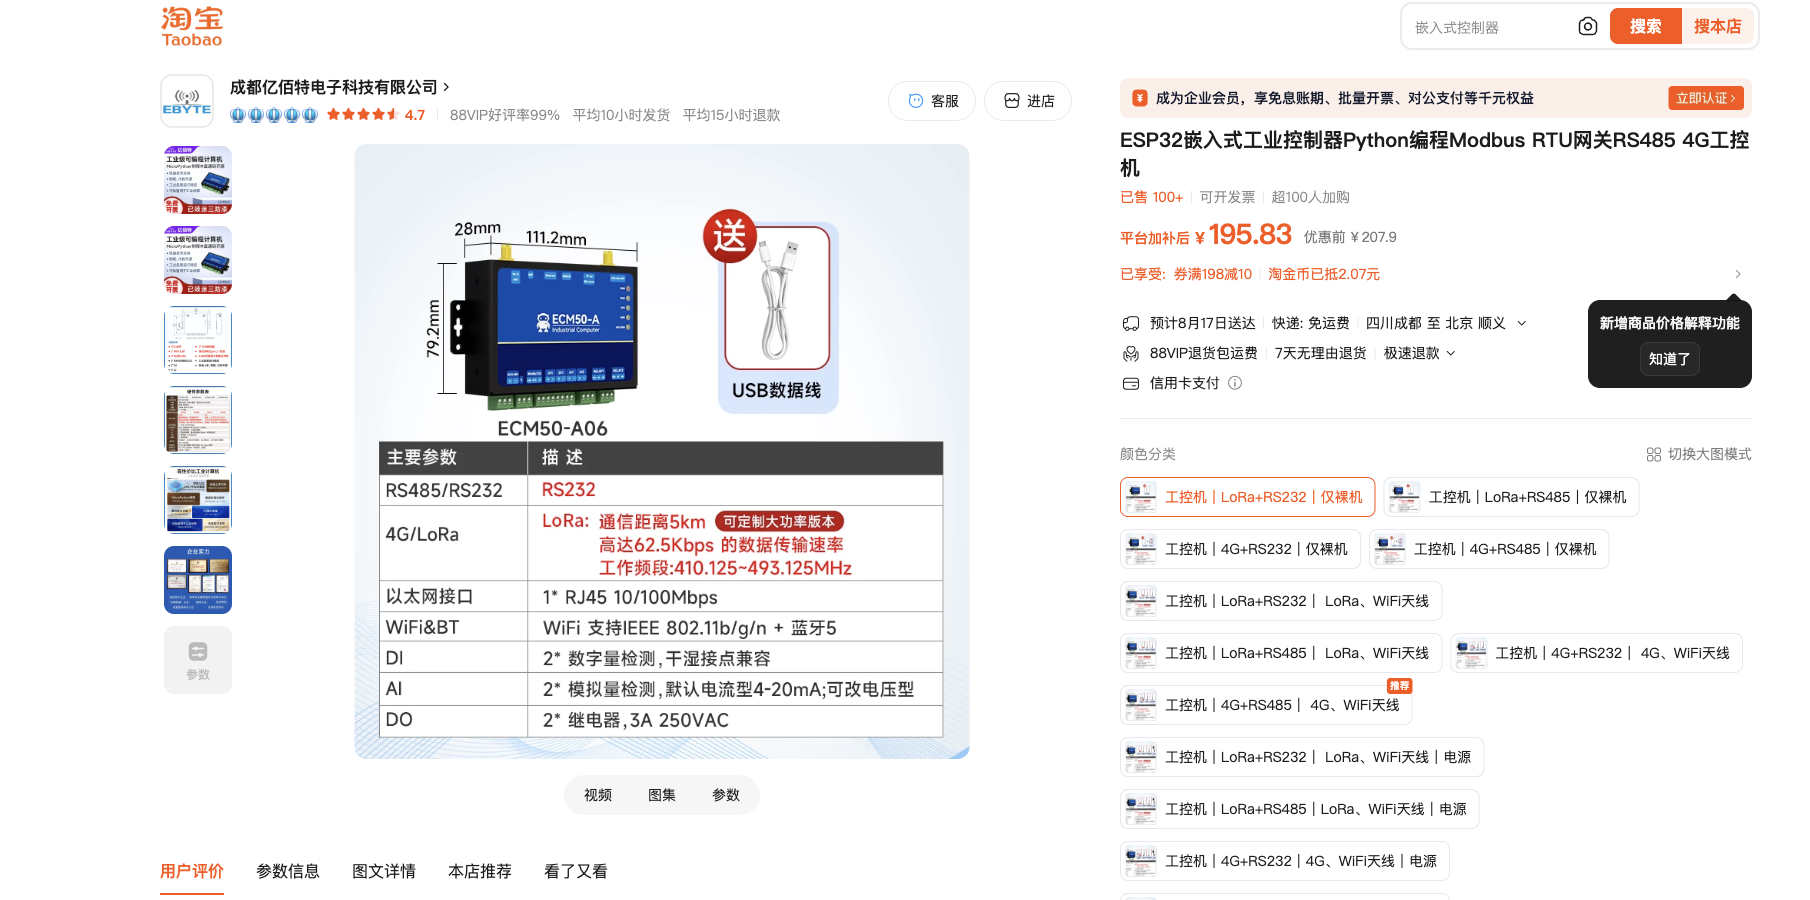Select recommended option 4G+RS485 | 4G、WiFi天线
Screen dimensions: 1810x900
(1266, 705)
